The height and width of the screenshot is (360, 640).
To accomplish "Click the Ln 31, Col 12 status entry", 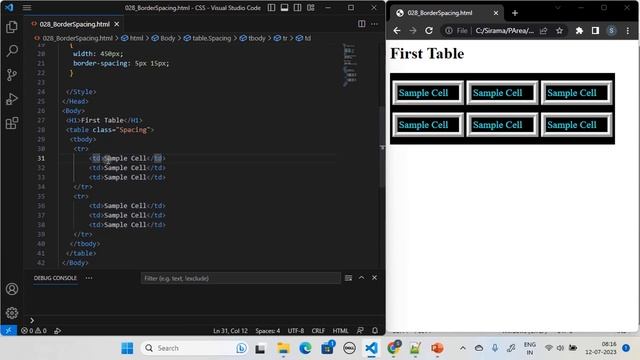I will (230, 331).
